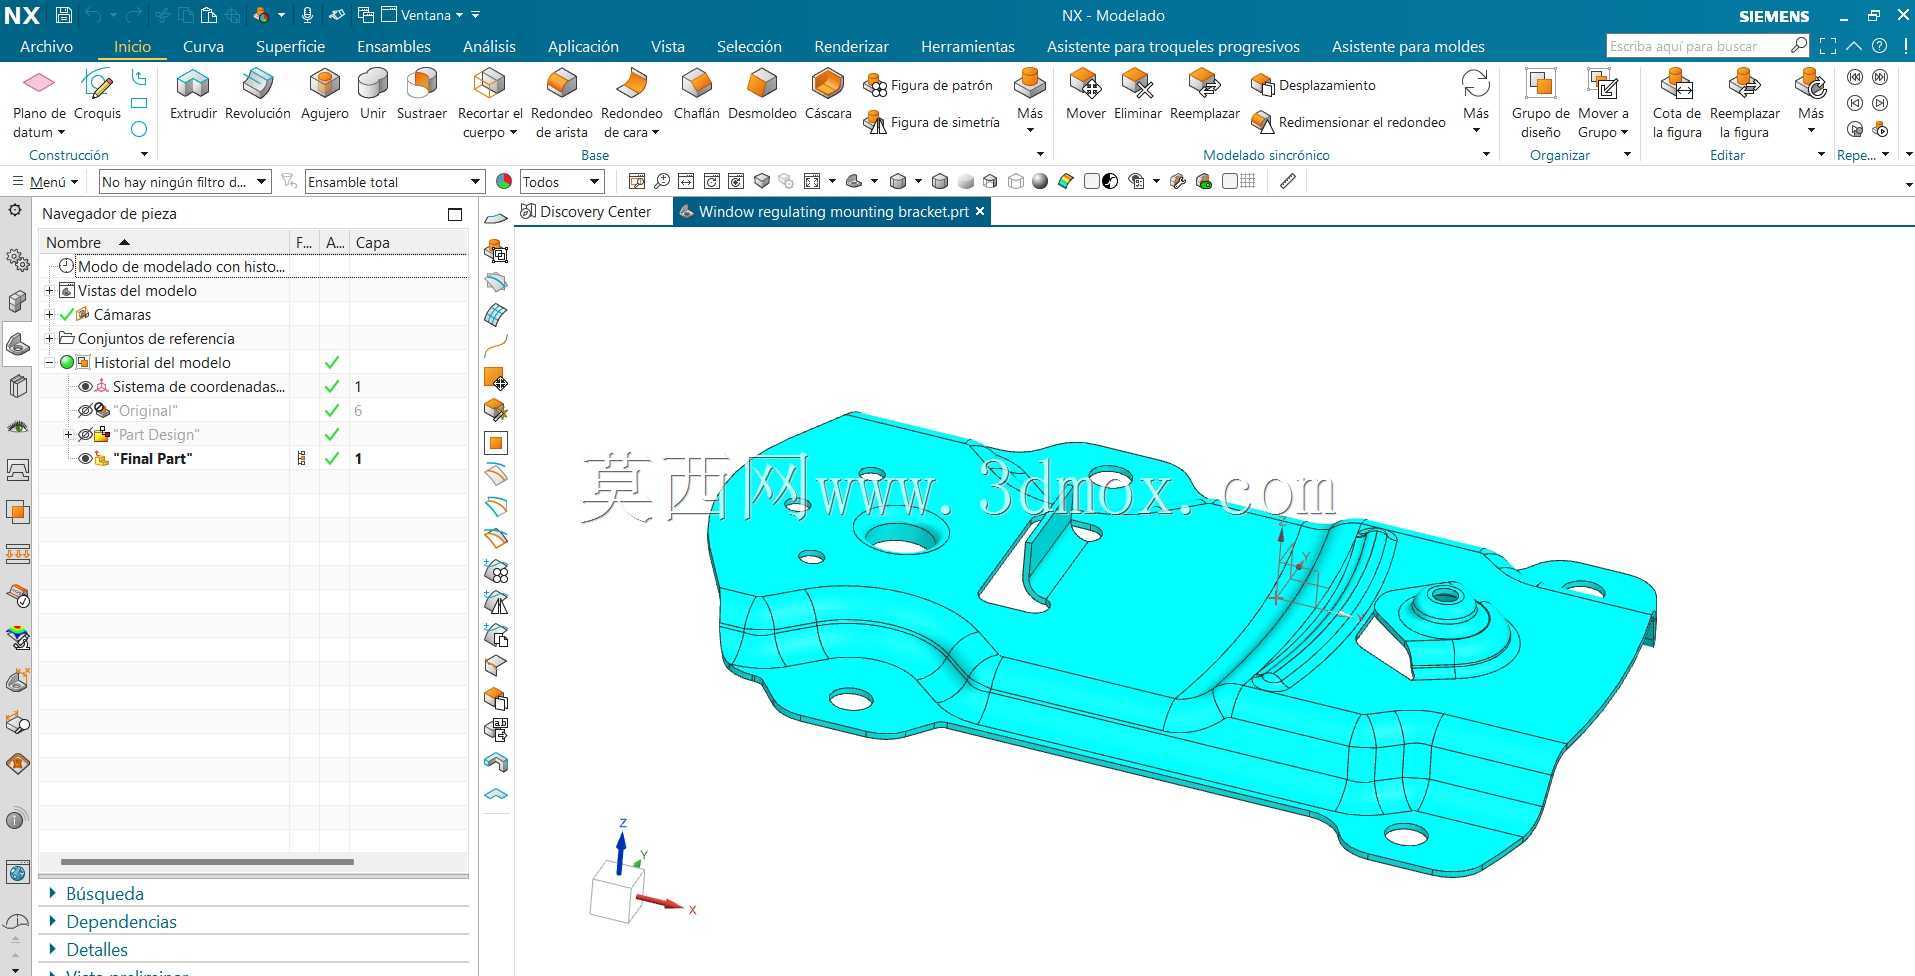The height and width of the screenshot is (976, 1915).
Task: Select the Extrudir tool
Action: (193, 95)
